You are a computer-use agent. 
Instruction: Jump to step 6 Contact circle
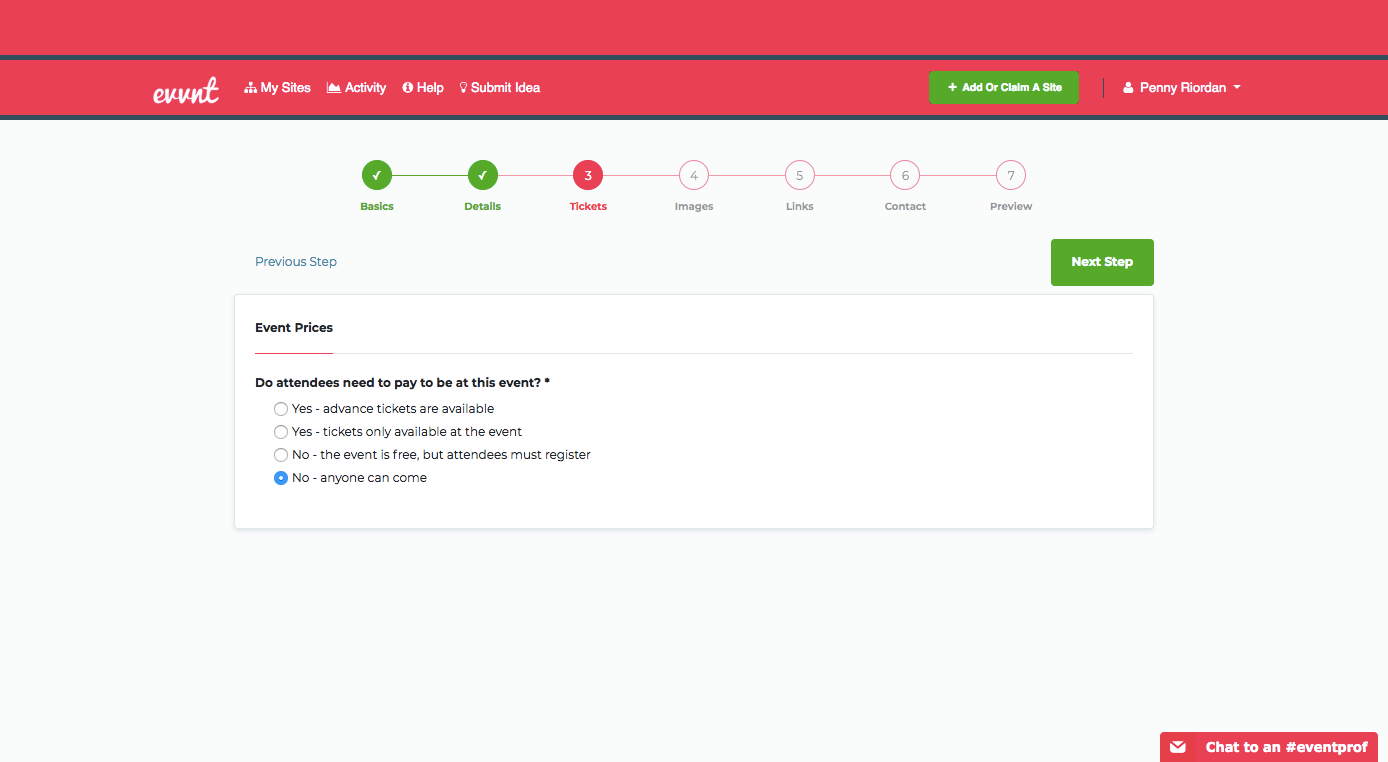click(905, 176)
